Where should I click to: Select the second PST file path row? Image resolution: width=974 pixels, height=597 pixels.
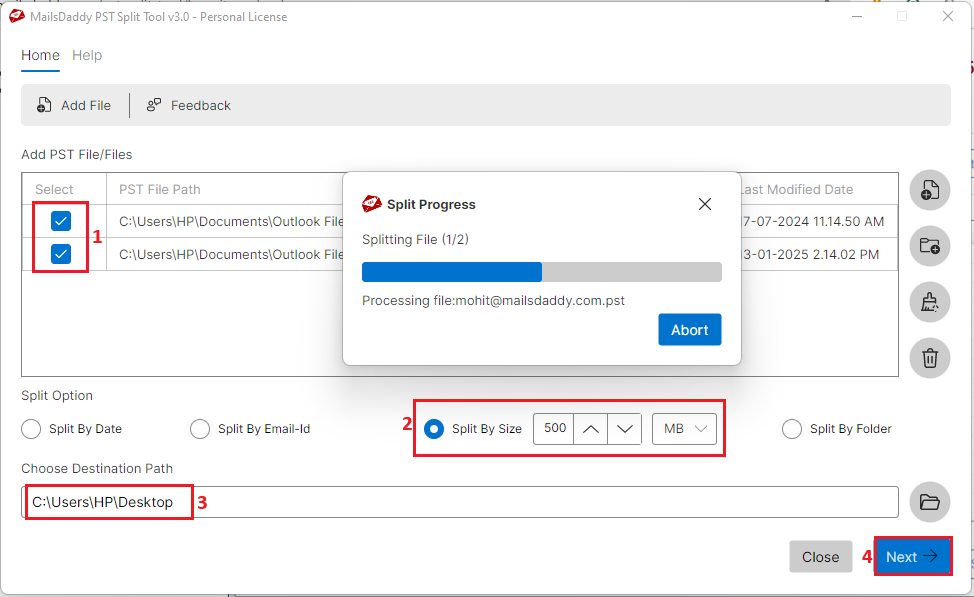click(x=231, y=255)
